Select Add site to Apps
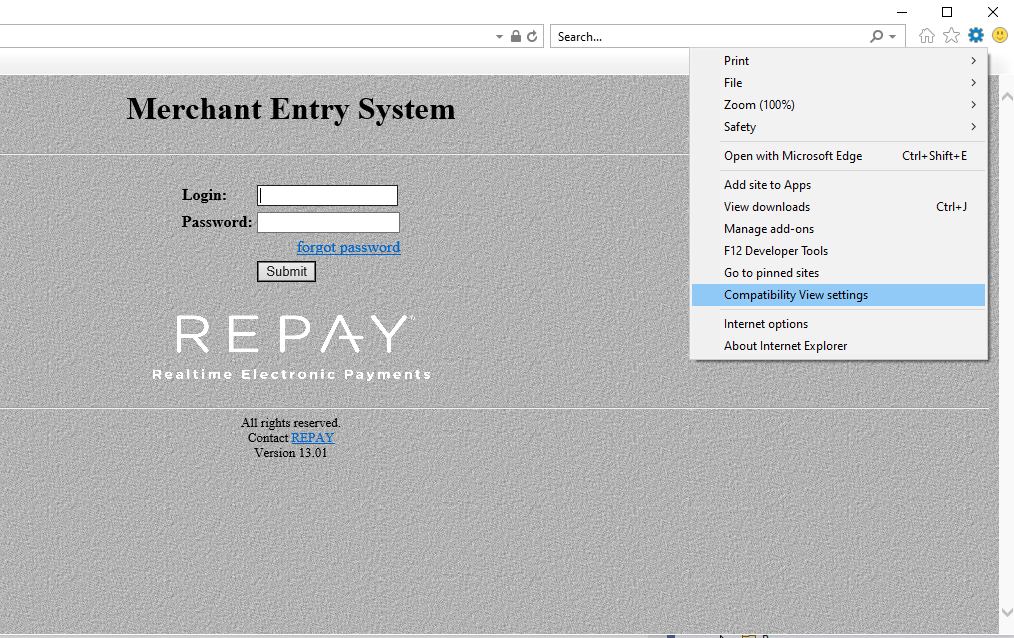The image size is (1014, 638). [x=838, y=185]
